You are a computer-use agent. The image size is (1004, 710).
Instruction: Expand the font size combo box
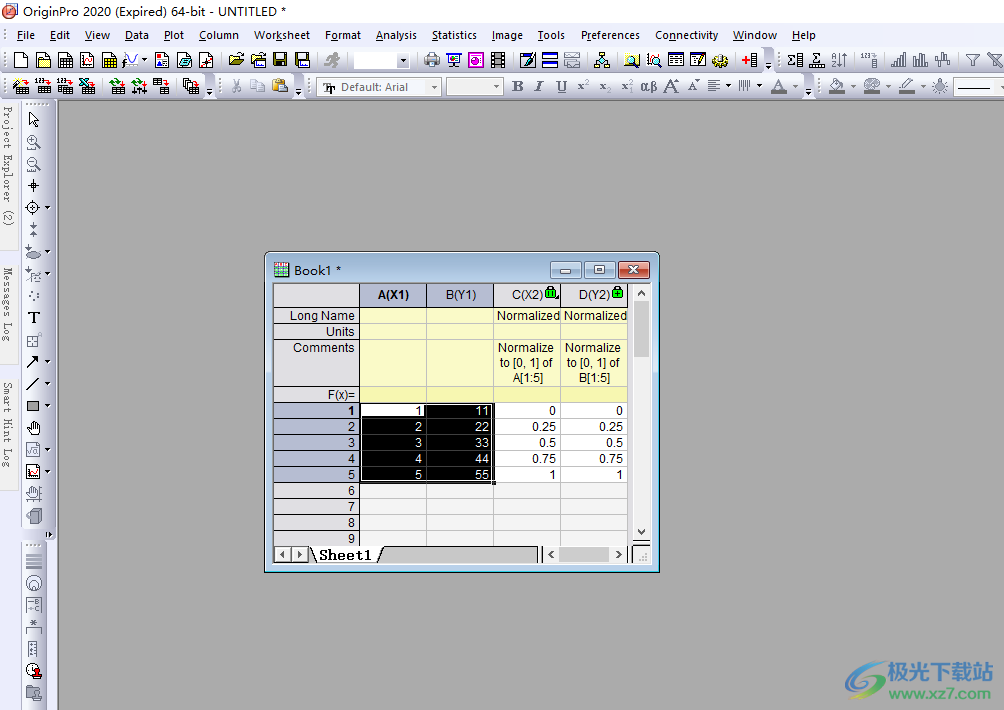tap(496, 87)
